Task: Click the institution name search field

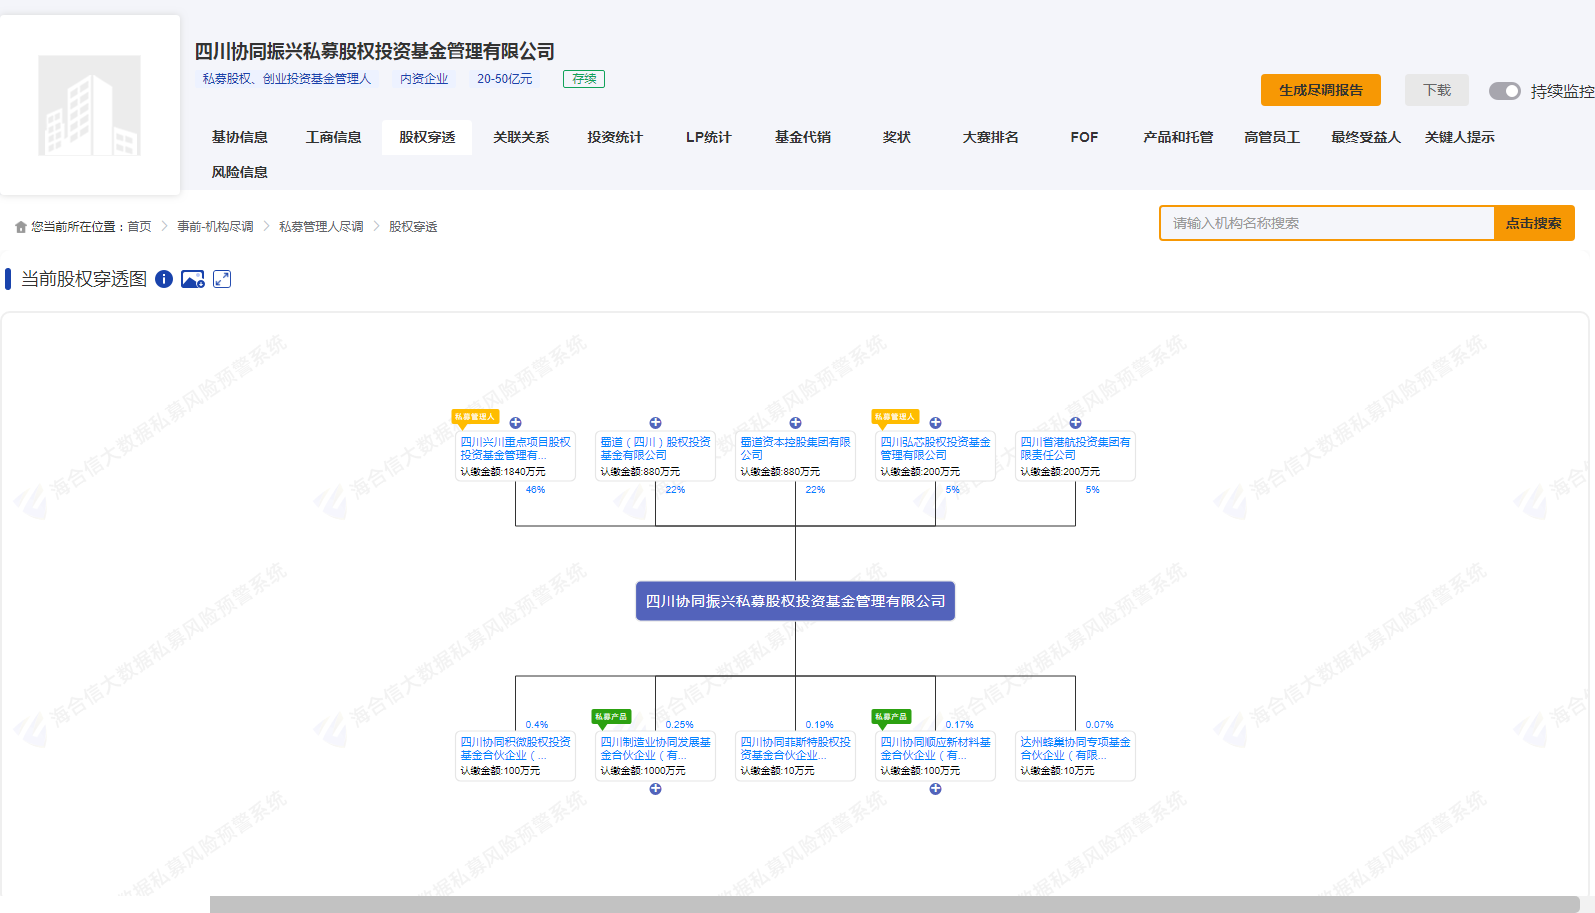Action: [x=1326, y=223]
